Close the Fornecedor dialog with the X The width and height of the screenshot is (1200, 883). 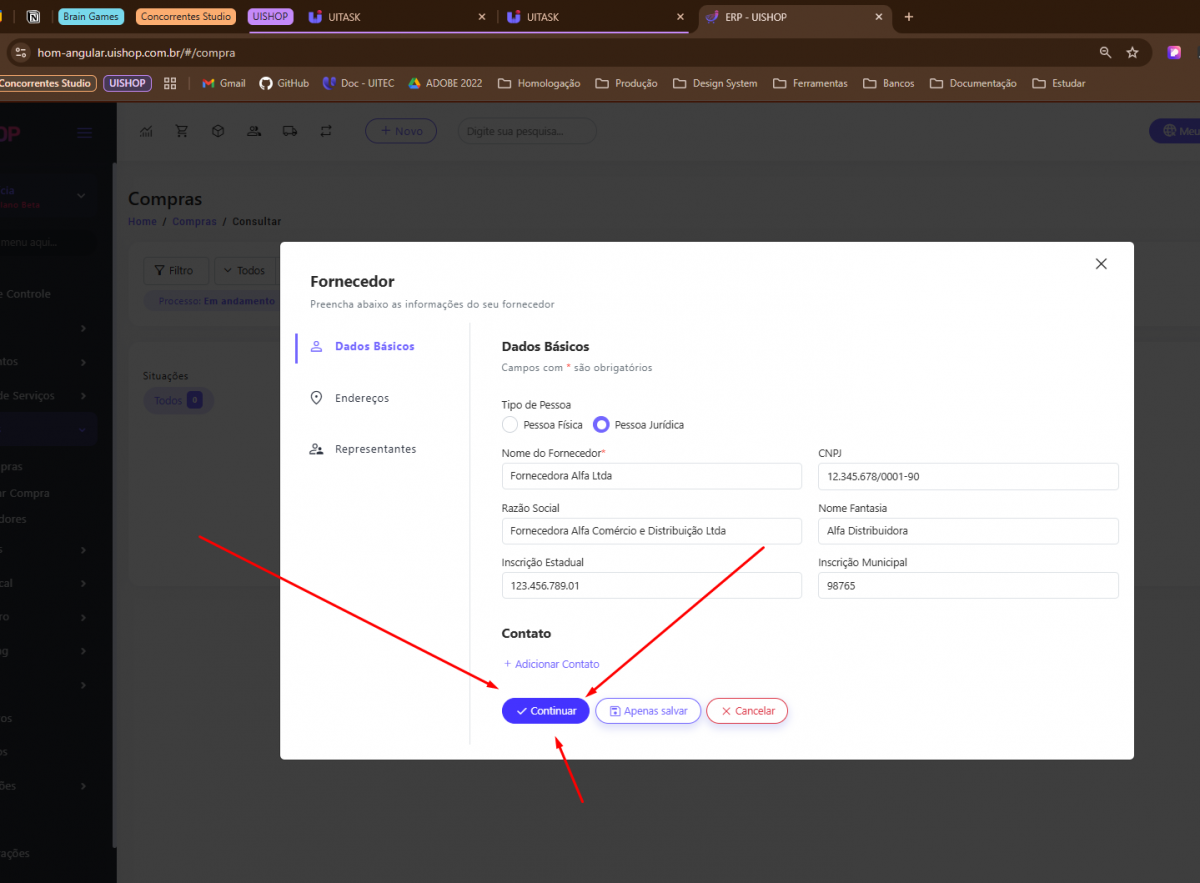1101,264
